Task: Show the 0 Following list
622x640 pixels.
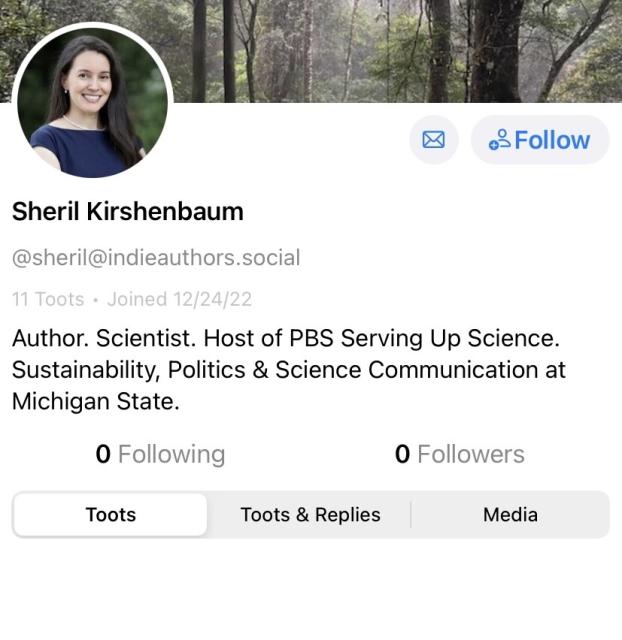Action: [x=160, y=454]
